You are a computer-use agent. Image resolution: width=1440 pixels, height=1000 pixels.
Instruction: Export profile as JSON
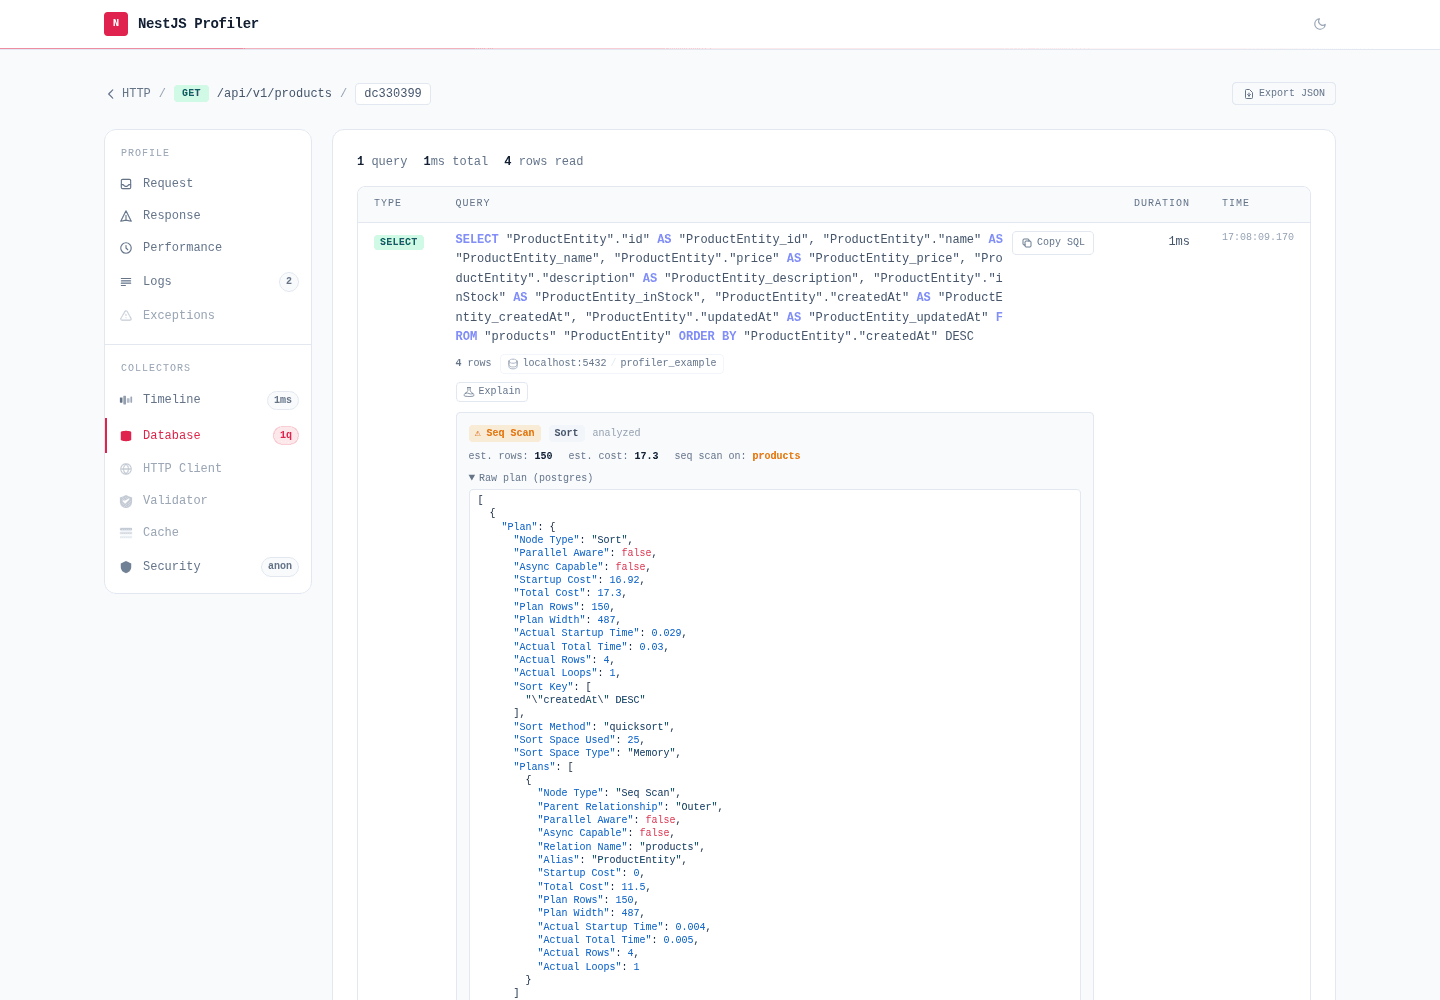pos(1284,93)
